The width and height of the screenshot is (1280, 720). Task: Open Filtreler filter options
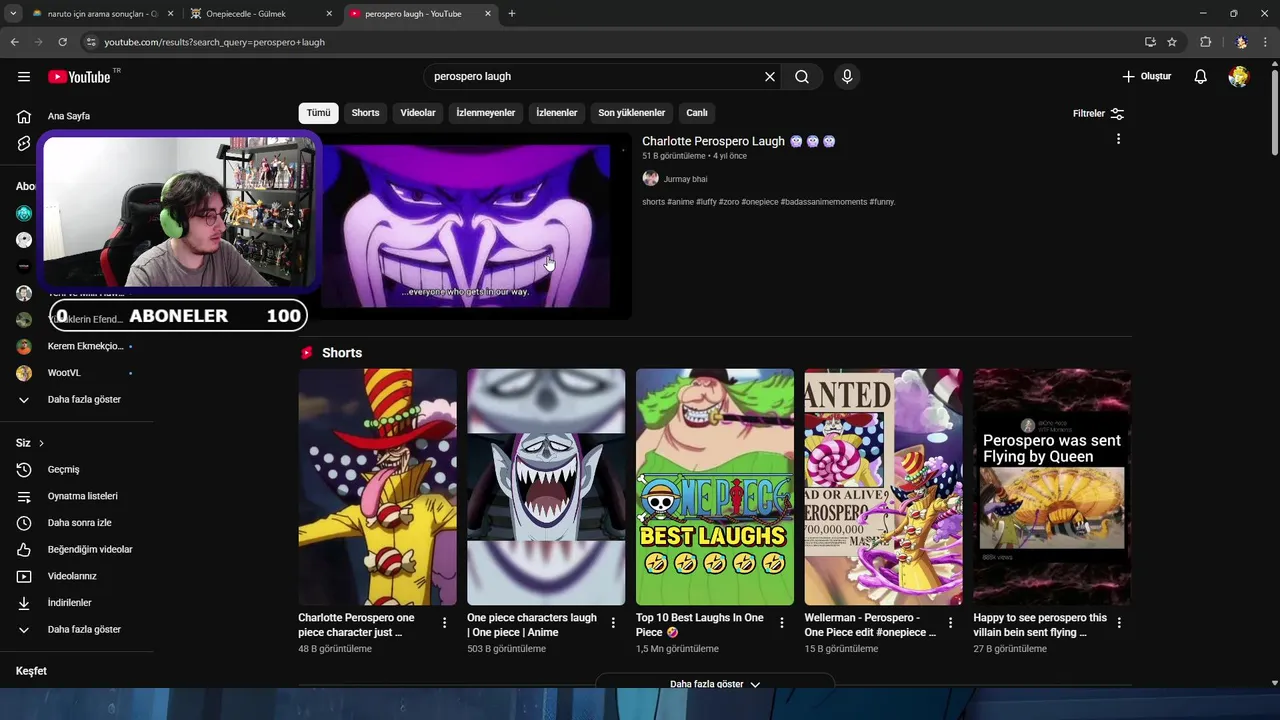(1098, 114)
